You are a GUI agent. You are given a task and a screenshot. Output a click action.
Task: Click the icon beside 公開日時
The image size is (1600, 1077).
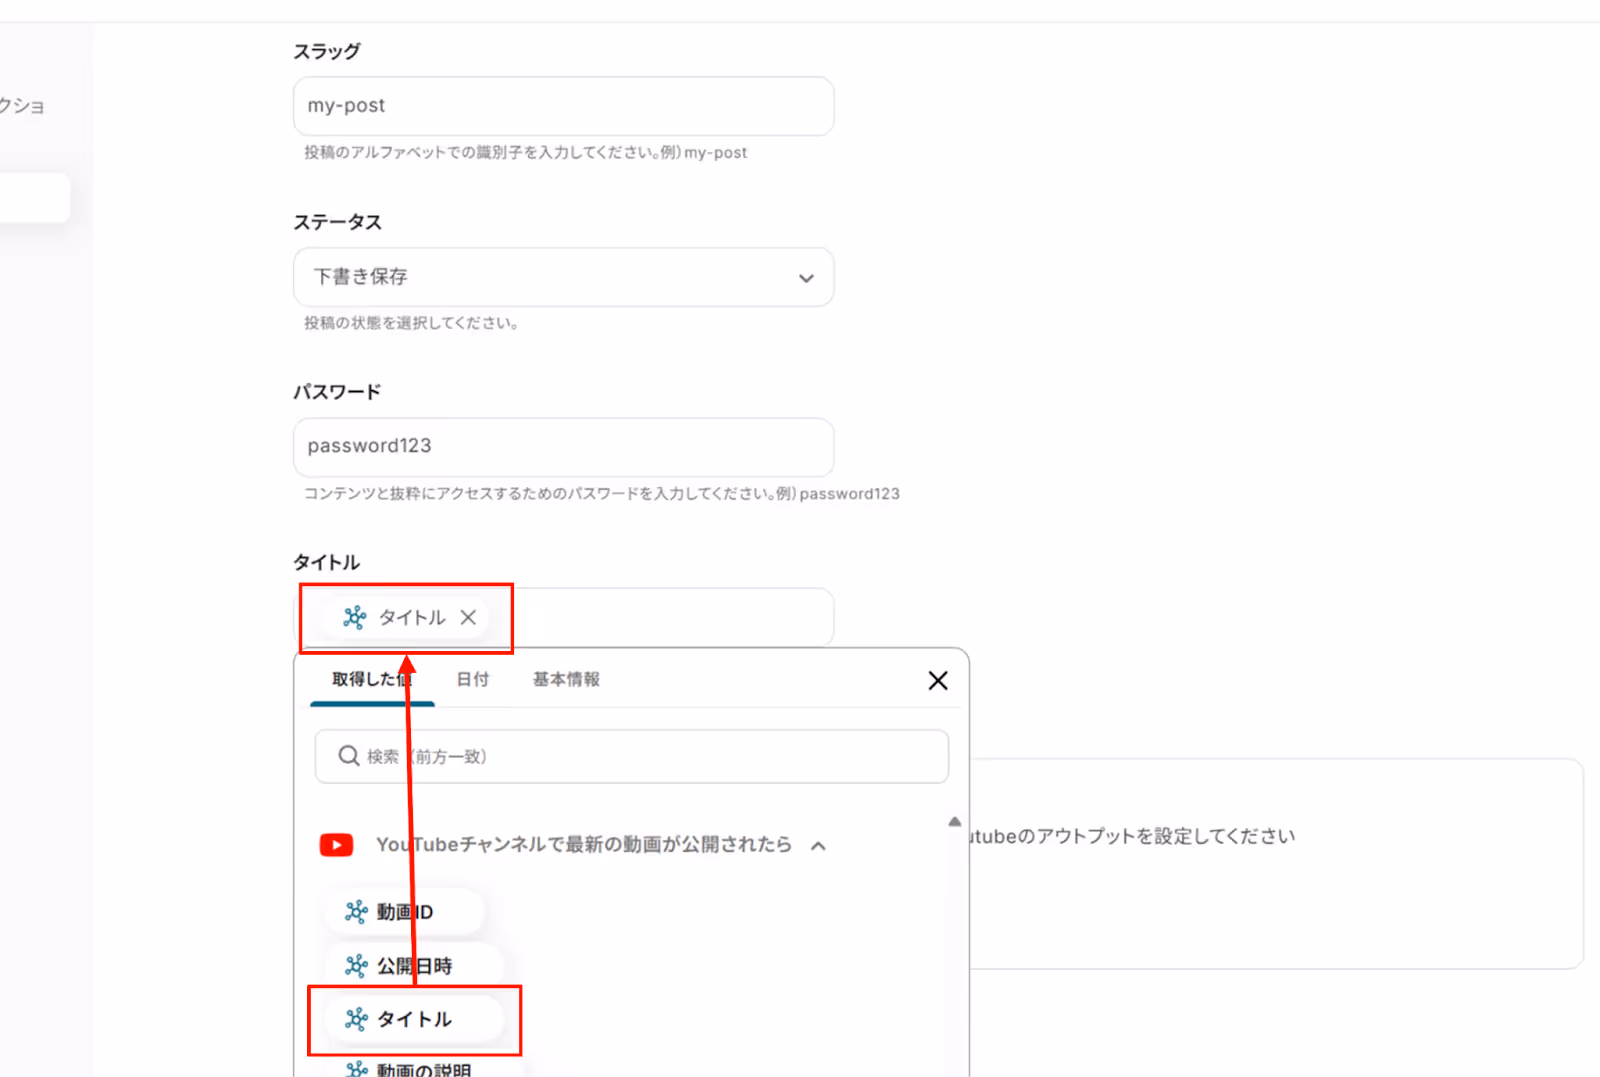356,965
